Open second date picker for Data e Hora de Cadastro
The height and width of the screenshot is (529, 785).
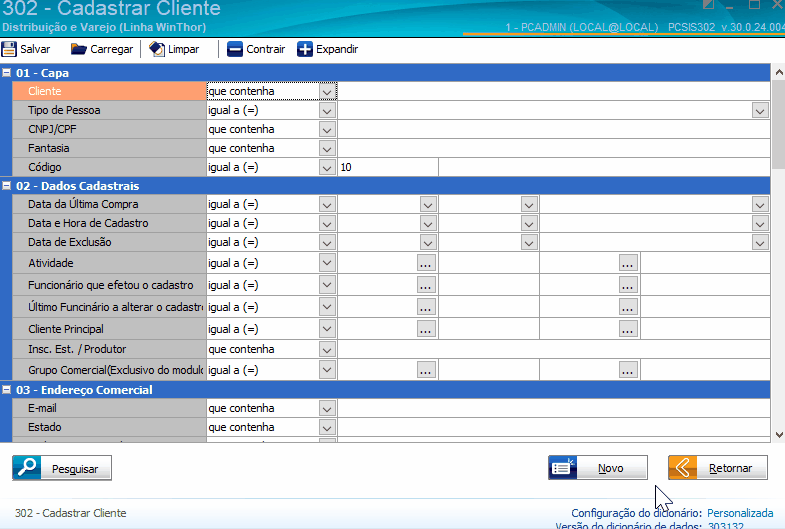(x=529, y=223)
